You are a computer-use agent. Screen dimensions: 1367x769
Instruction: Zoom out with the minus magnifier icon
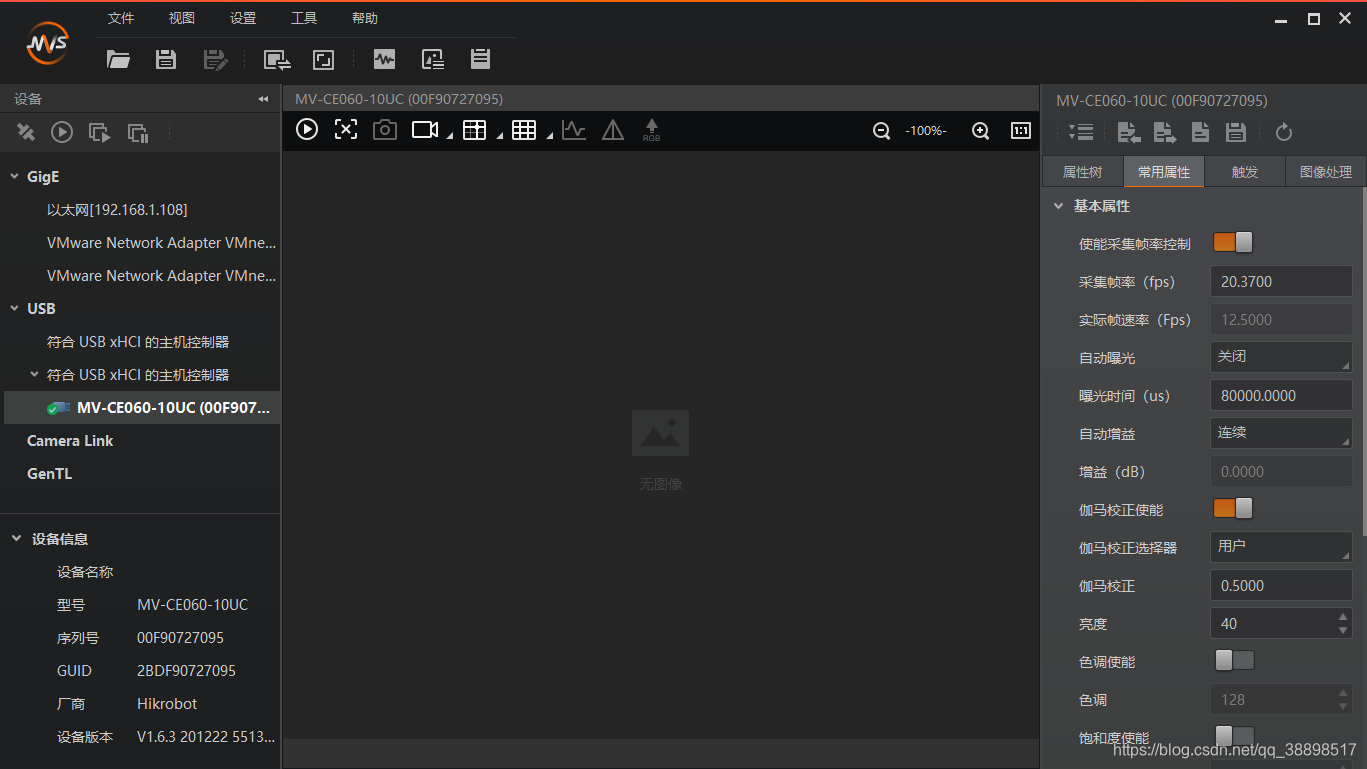(x=882, y=131)
